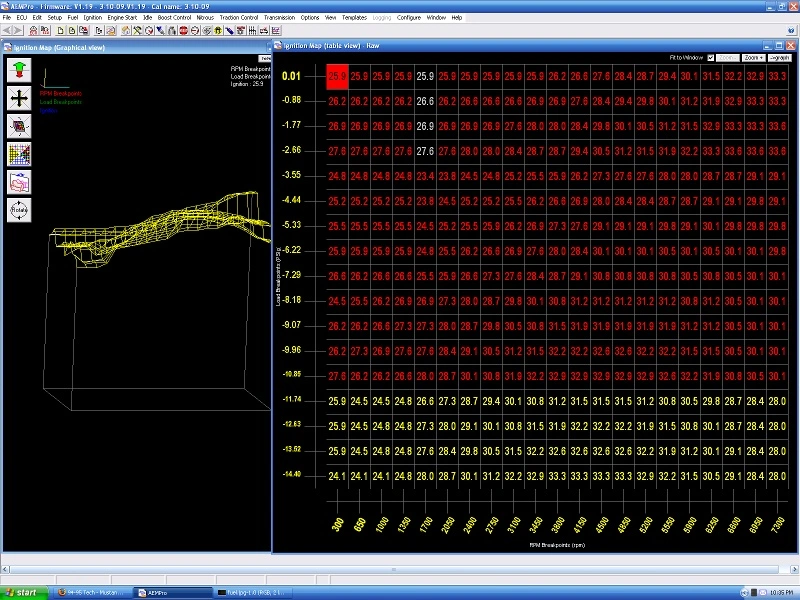Click the Rotate button in graphical view
Image resolution: width=800 pixels, height=600 pixels.
[x=19, y=210]
